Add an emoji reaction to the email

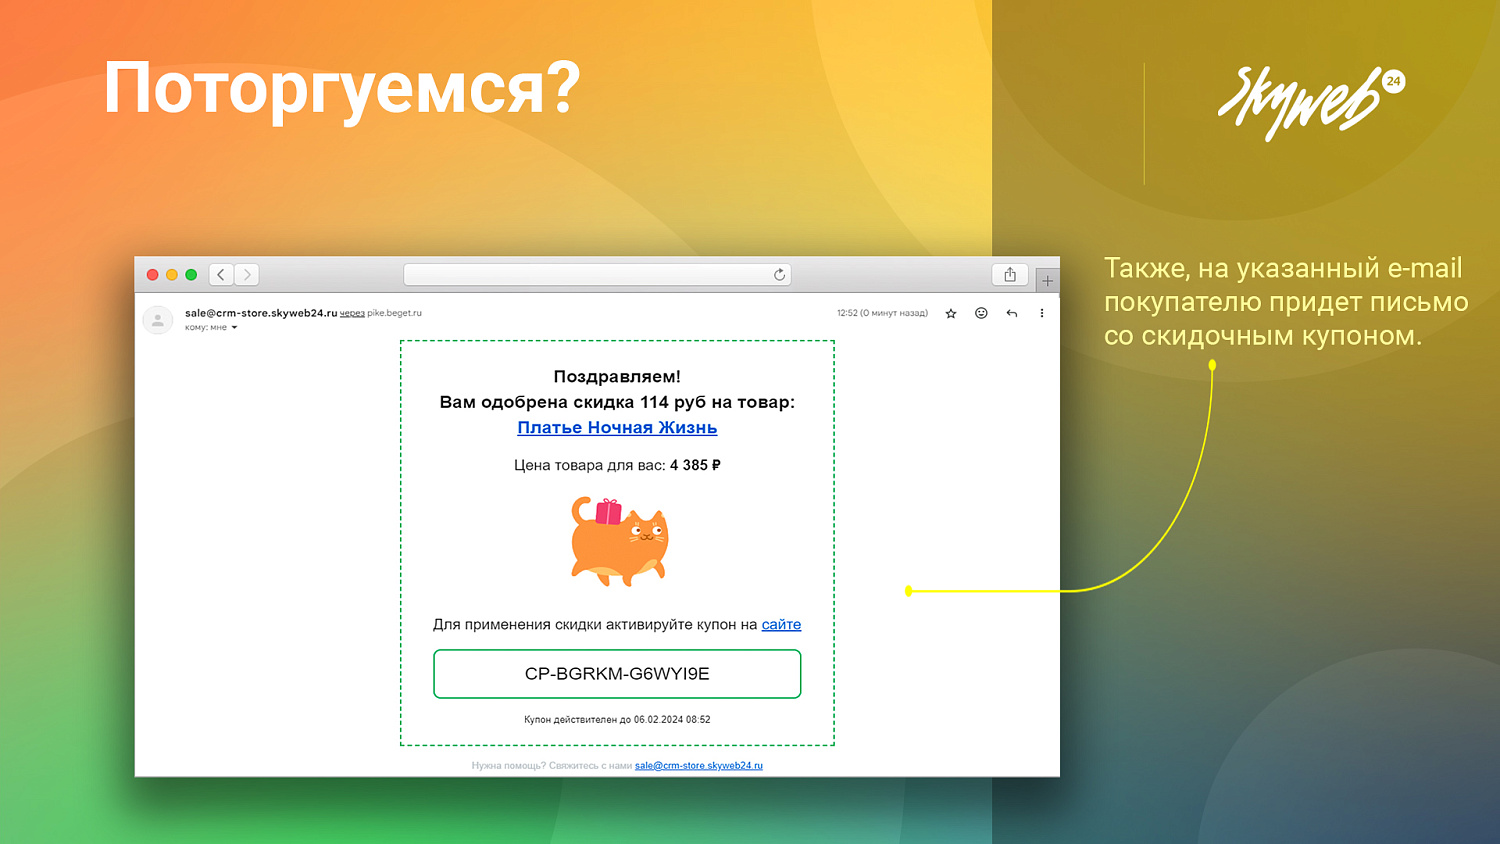pyautogui.click(x=981, y=313)
